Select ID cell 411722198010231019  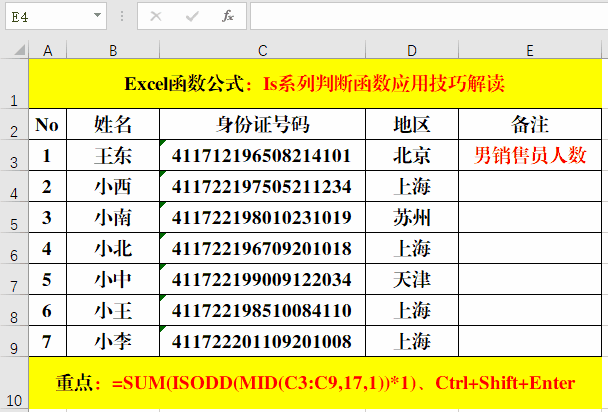263,217
